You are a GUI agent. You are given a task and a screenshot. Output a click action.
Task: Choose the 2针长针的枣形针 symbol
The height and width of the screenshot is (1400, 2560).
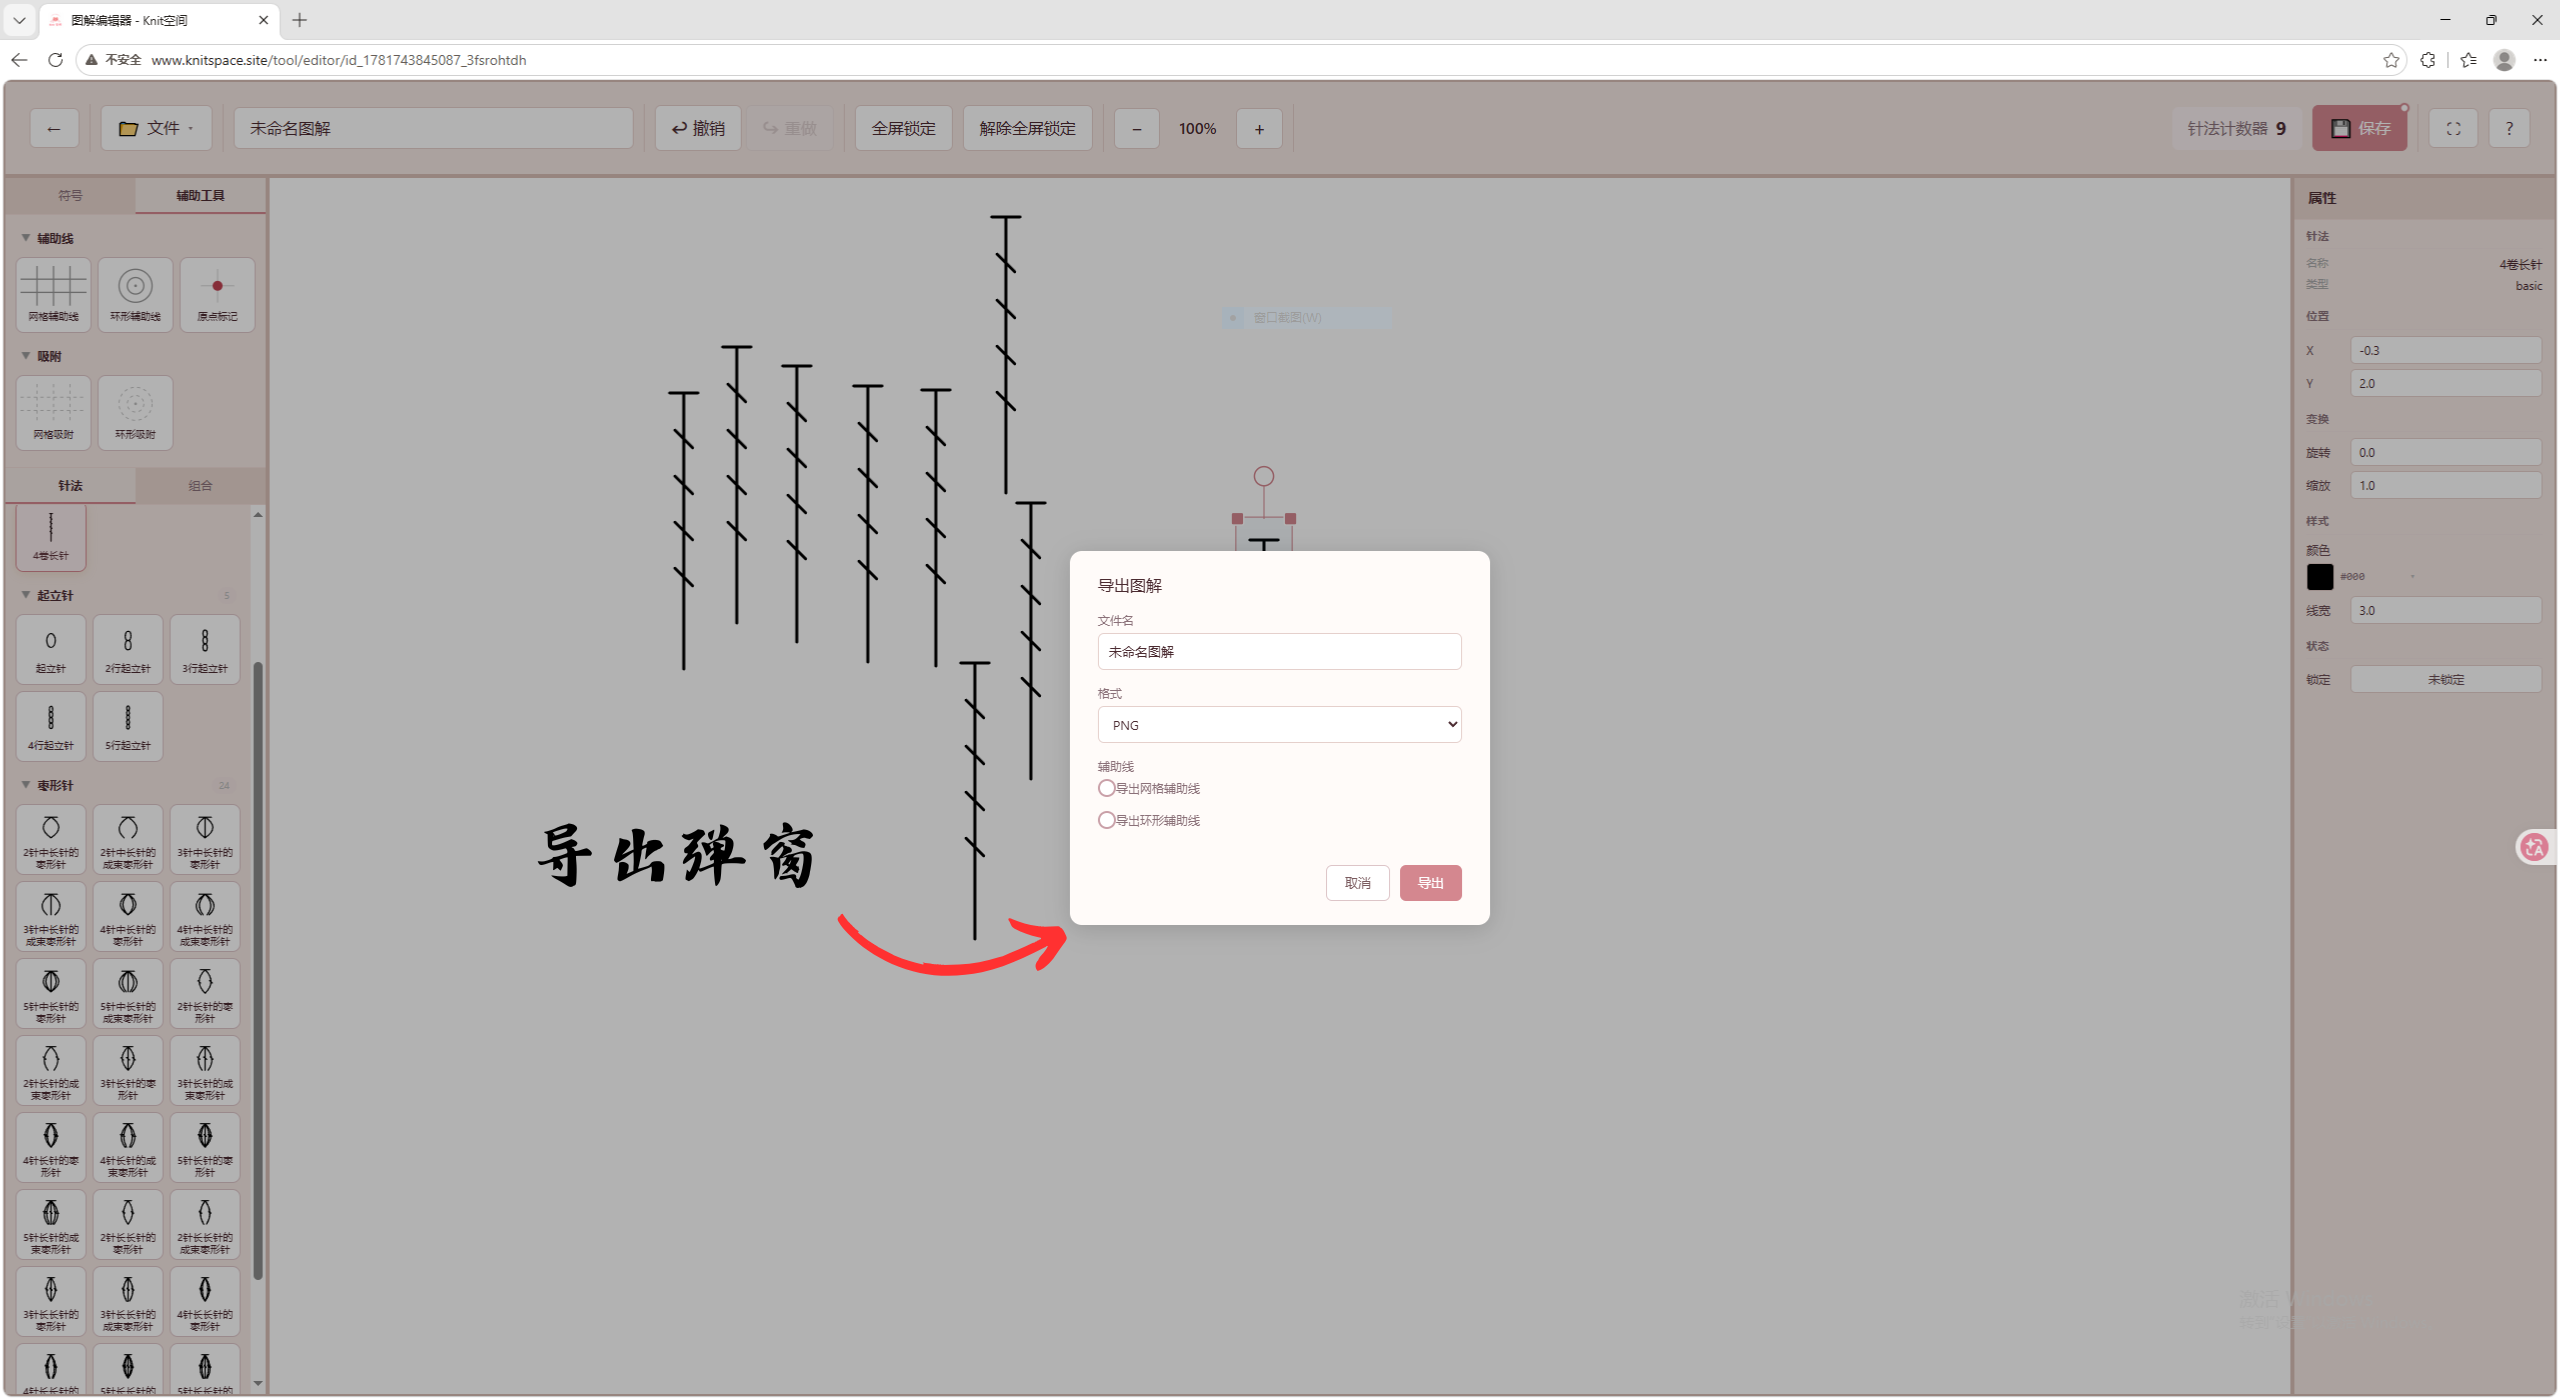pyautogui.click(x=205, y=994)
